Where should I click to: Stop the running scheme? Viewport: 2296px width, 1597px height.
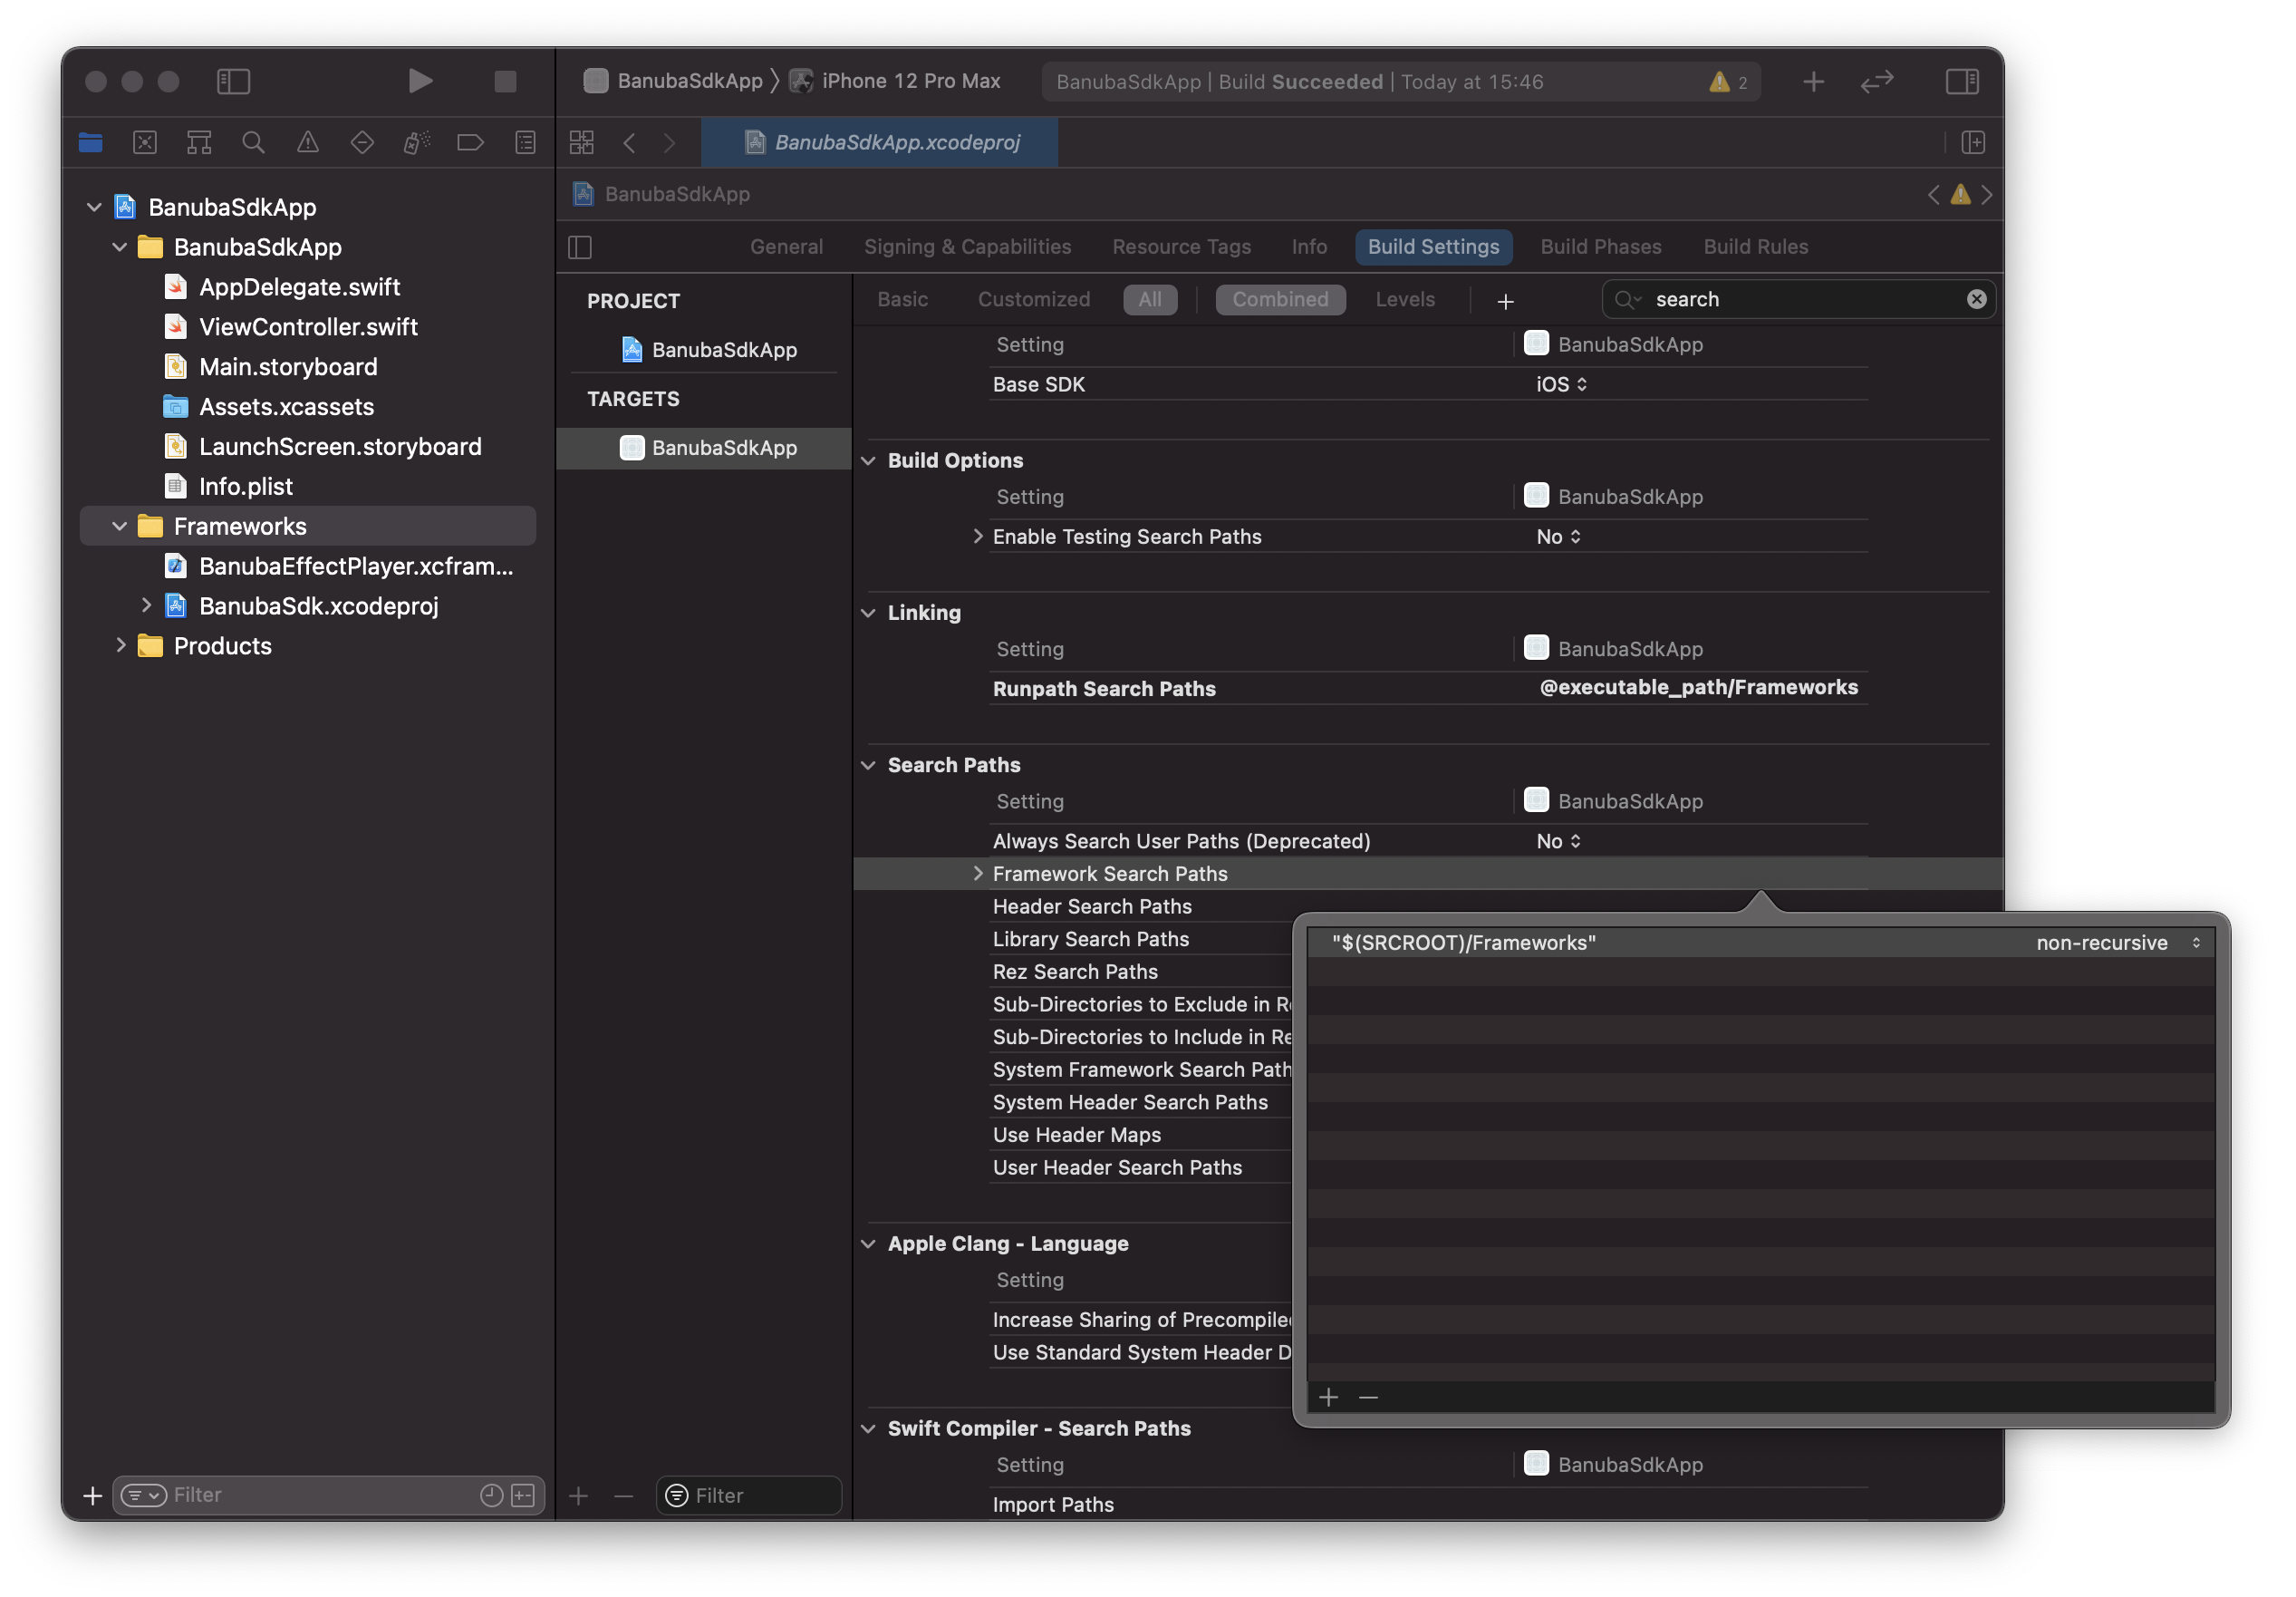(505, 81)
